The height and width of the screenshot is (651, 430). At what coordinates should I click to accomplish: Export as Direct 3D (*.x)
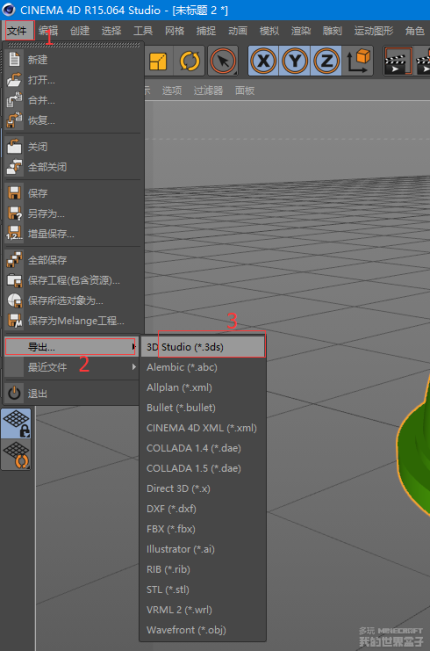point(203,489)
